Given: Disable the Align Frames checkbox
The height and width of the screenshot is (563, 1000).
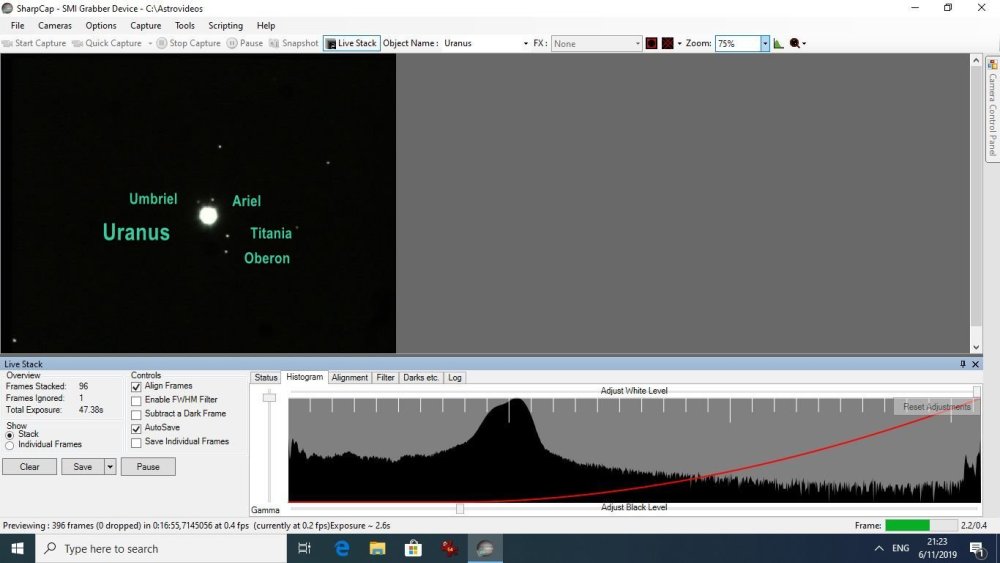Looking at the screenshot, I should 137,386.
